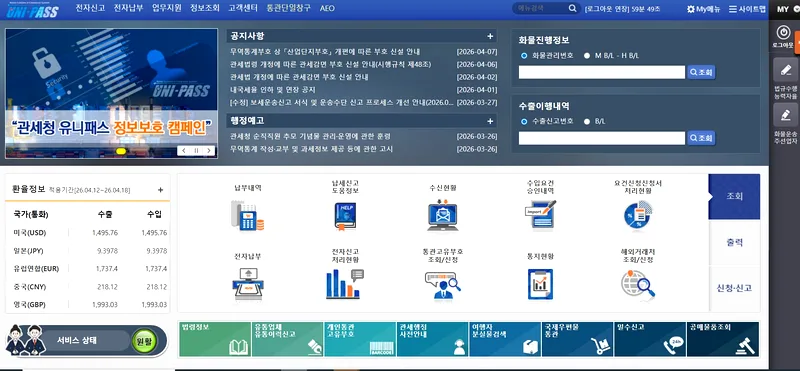Open the 법령정보 tile
800x371 pixels.
tap(215, 339)
